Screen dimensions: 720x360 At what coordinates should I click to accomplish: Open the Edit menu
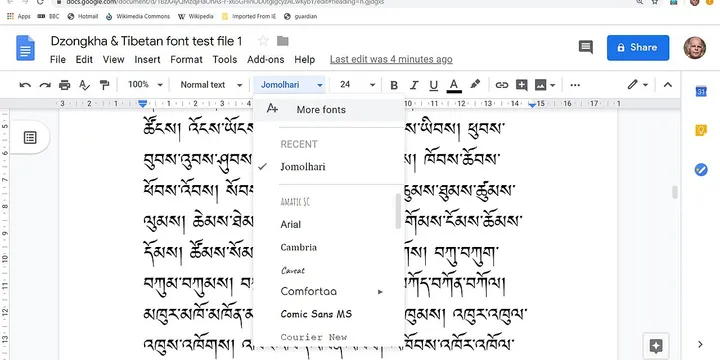click(x=84, y=60)
